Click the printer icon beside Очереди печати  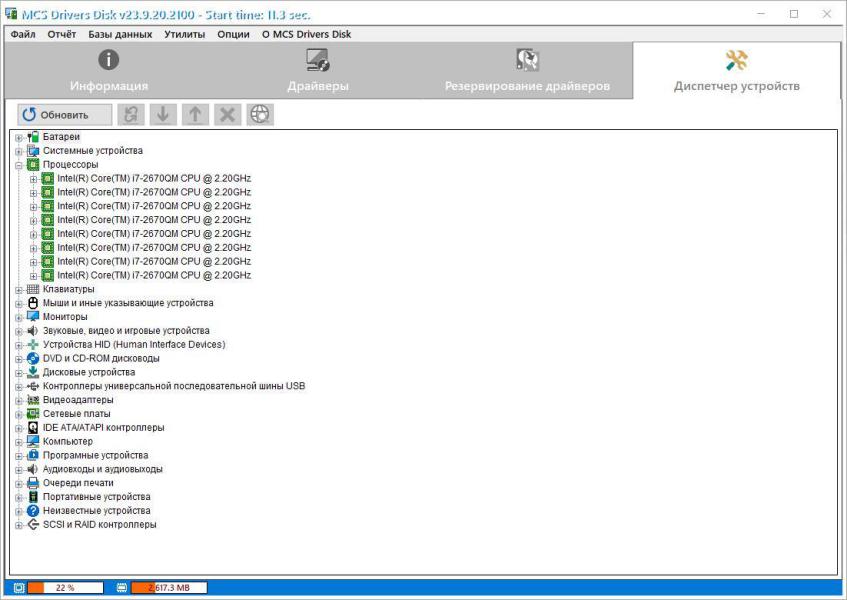coord(33,483)
